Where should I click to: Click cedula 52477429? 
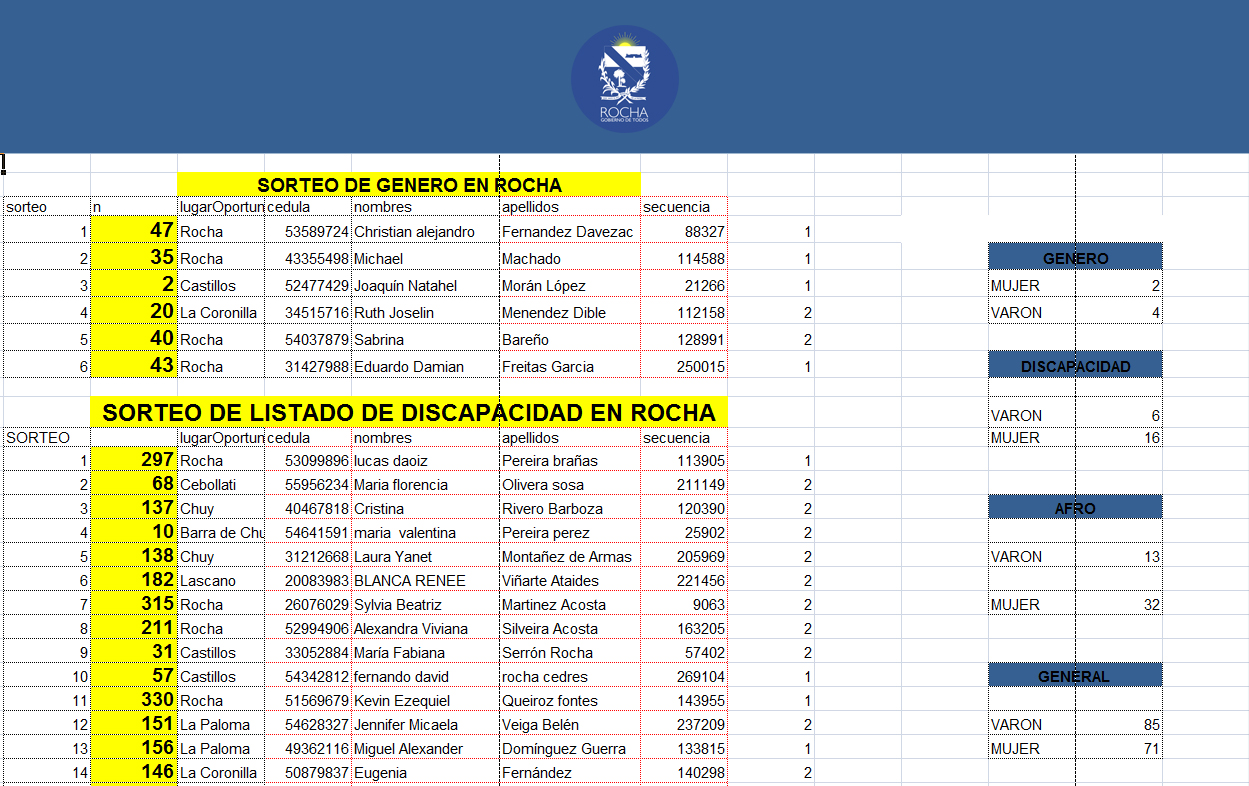(317, 285)
